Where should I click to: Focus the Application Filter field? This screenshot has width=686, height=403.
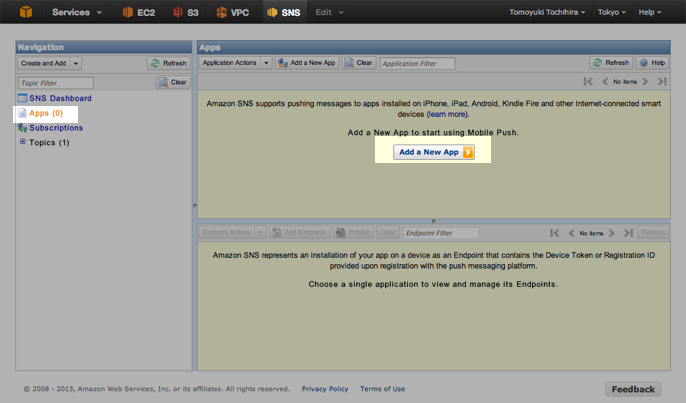click(x=417, y=63)
